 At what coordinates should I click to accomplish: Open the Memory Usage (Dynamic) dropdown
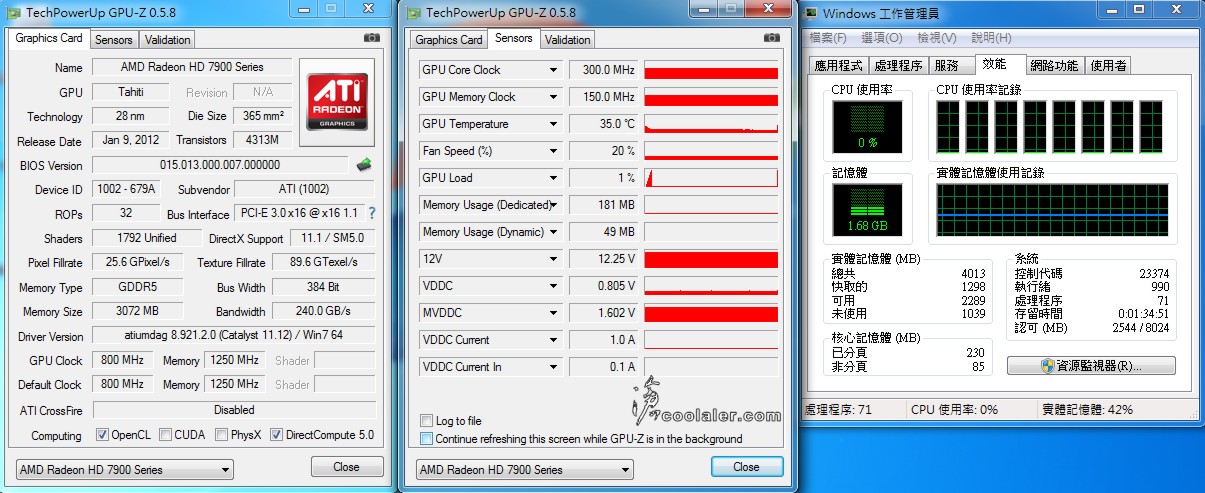coord(553,232)
